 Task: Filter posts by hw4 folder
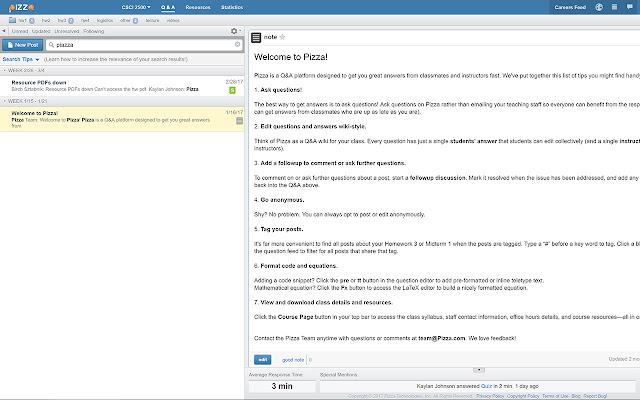85,20
